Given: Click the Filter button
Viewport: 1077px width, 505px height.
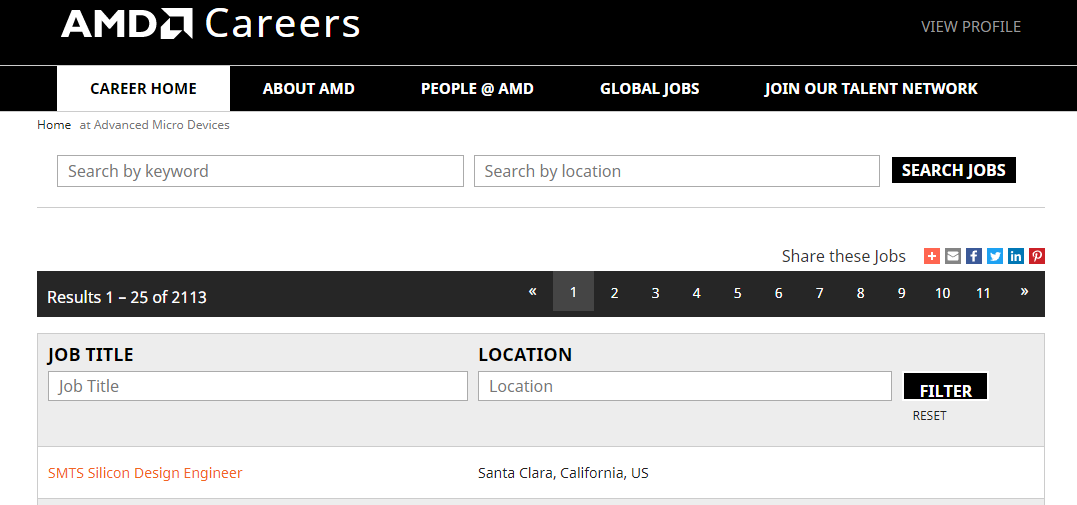Looking at the screenshot, I should point(945,387).
